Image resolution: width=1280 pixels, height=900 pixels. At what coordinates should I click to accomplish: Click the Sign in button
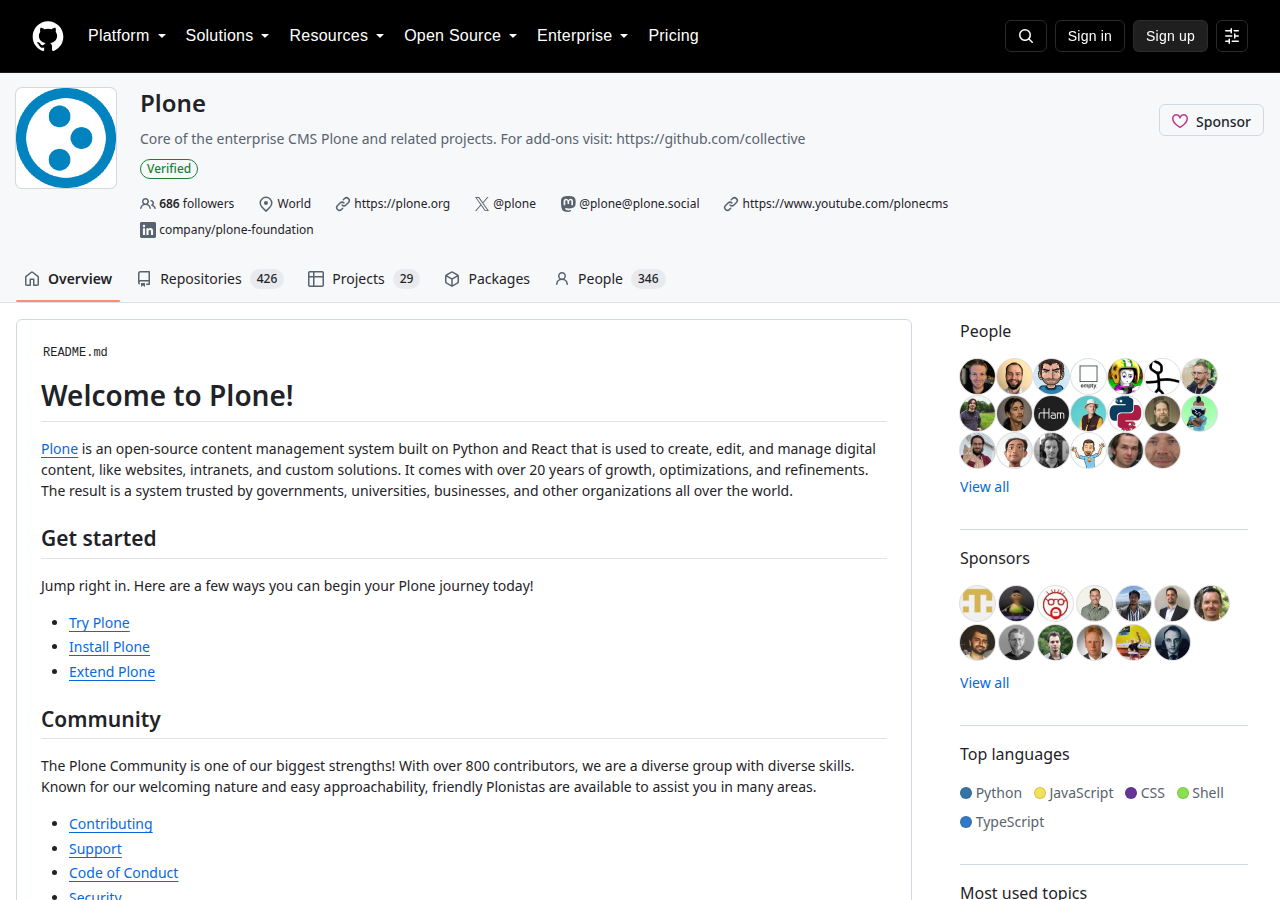click(1090, 36)
